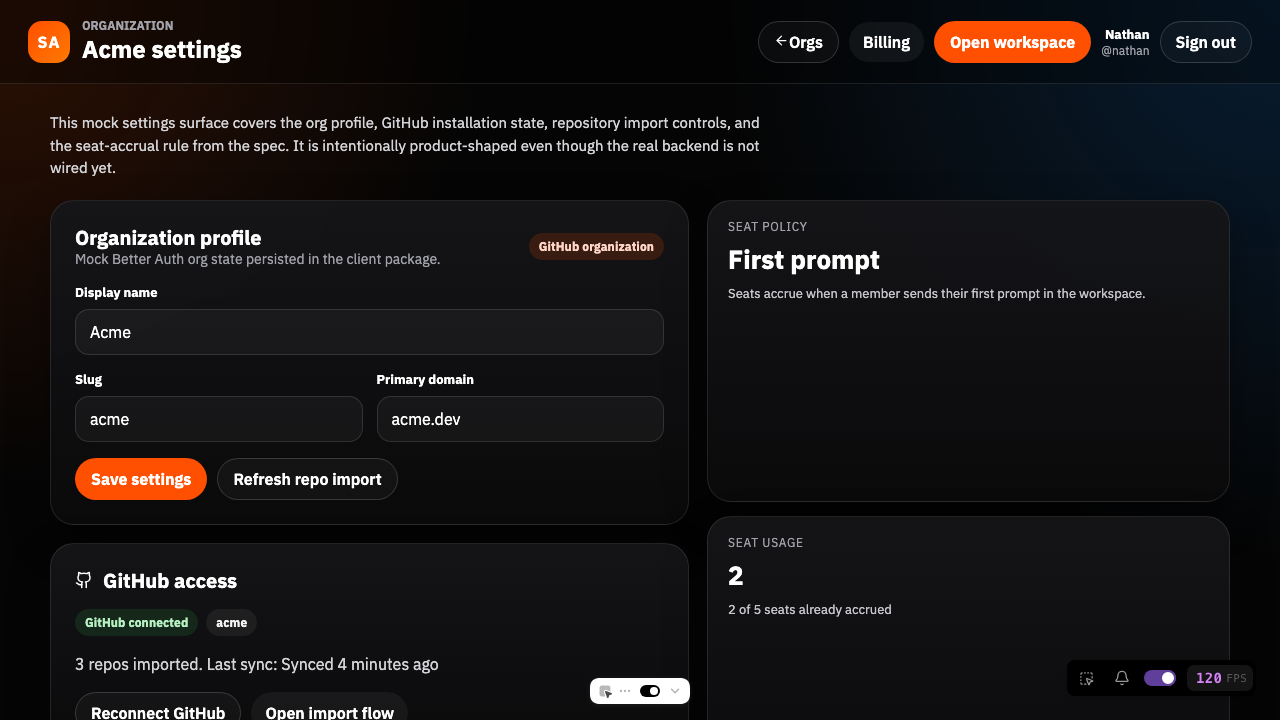Expand the chevron in the white widget
Image resolution: width=1280 pixels, height=720 pixels.
675,691
